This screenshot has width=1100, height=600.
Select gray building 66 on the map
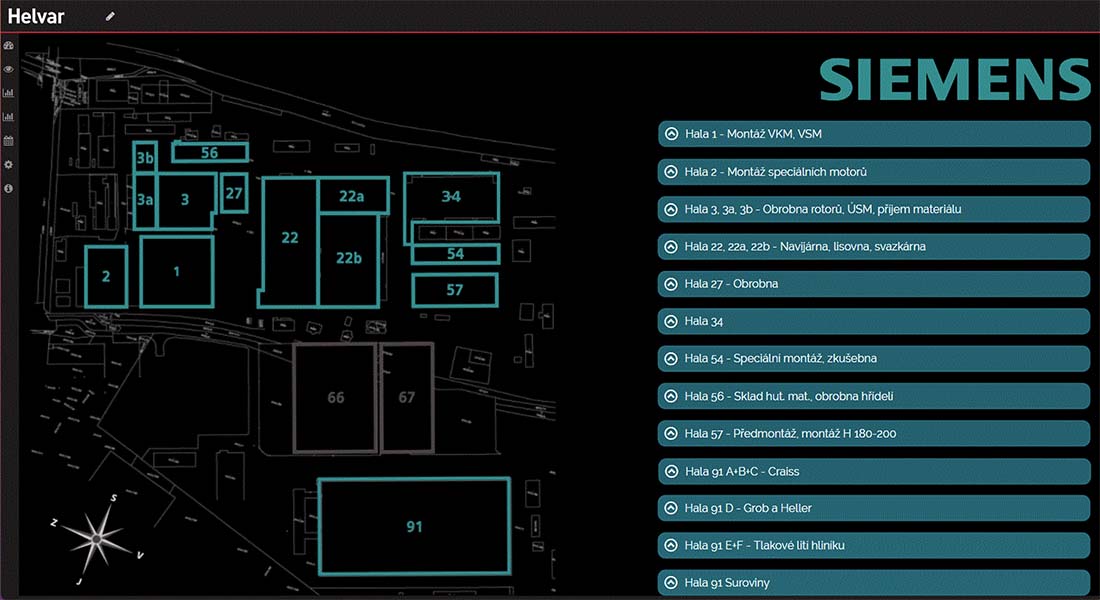[335, 398]
